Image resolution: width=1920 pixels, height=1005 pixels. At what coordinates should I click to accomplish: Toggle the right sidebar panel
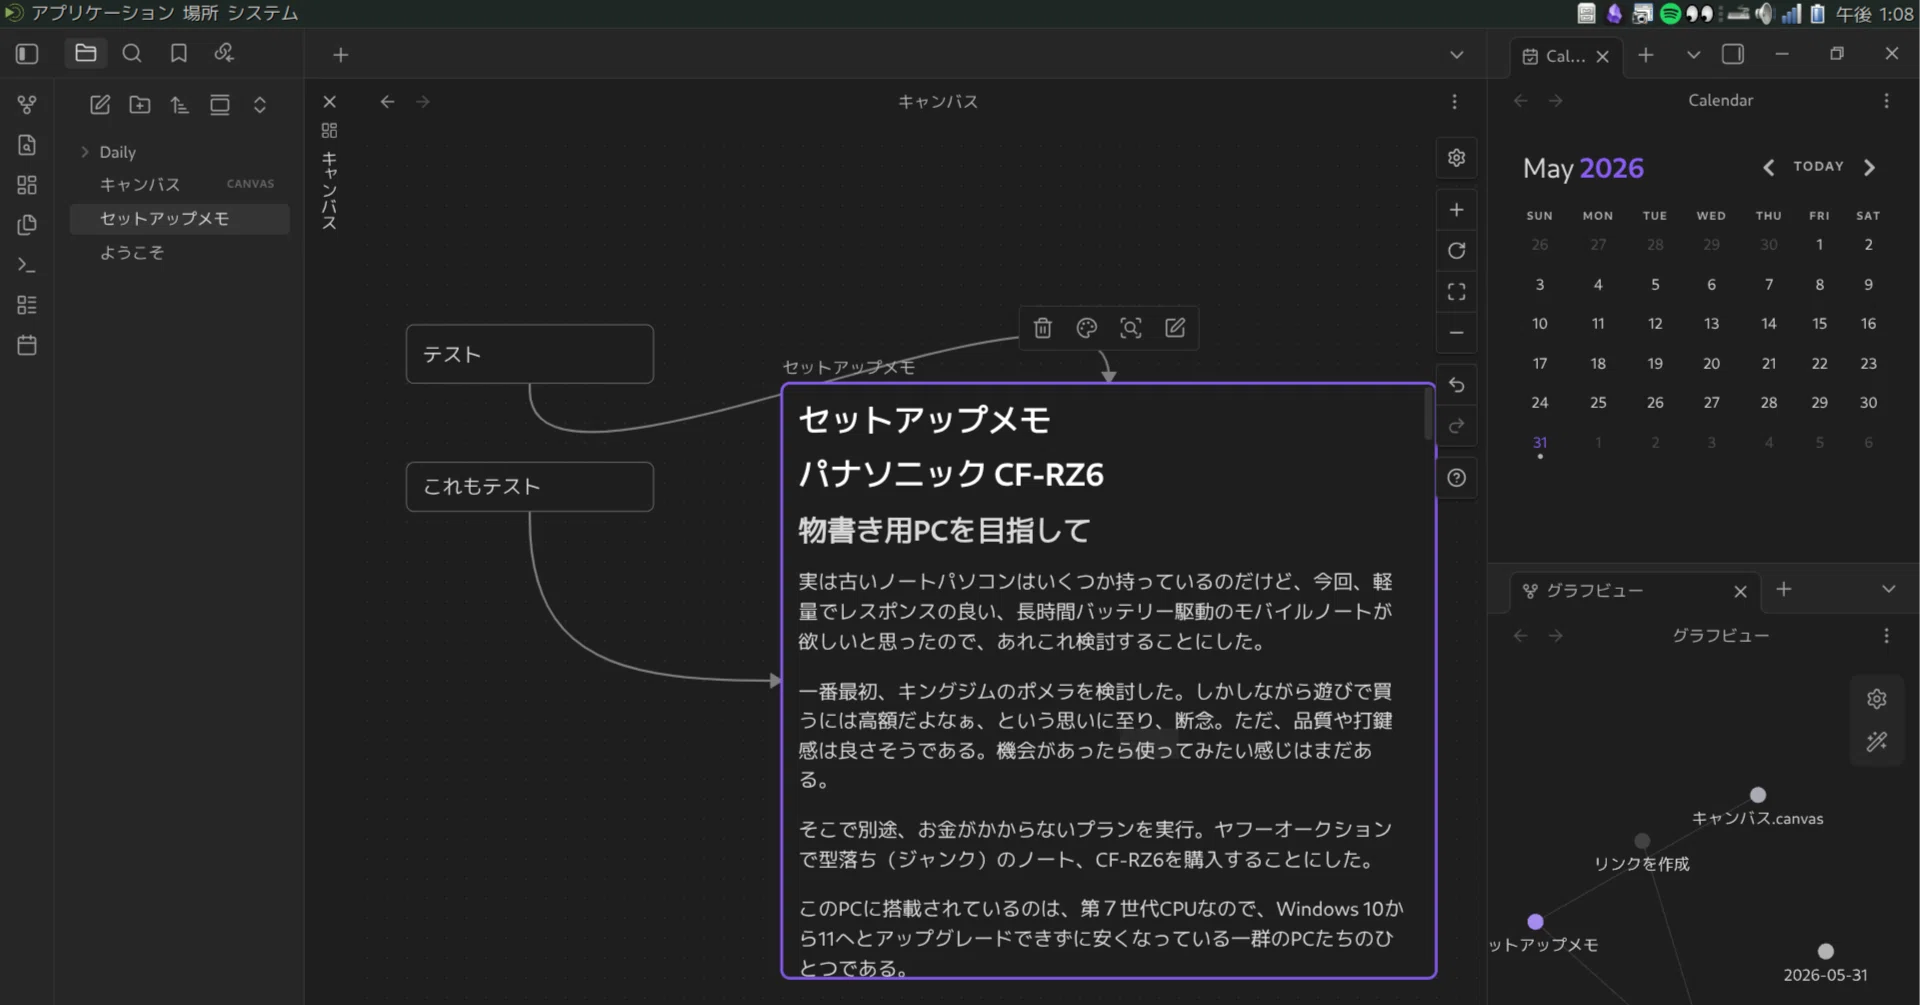pyautogui.click(x=1733, y=55)
